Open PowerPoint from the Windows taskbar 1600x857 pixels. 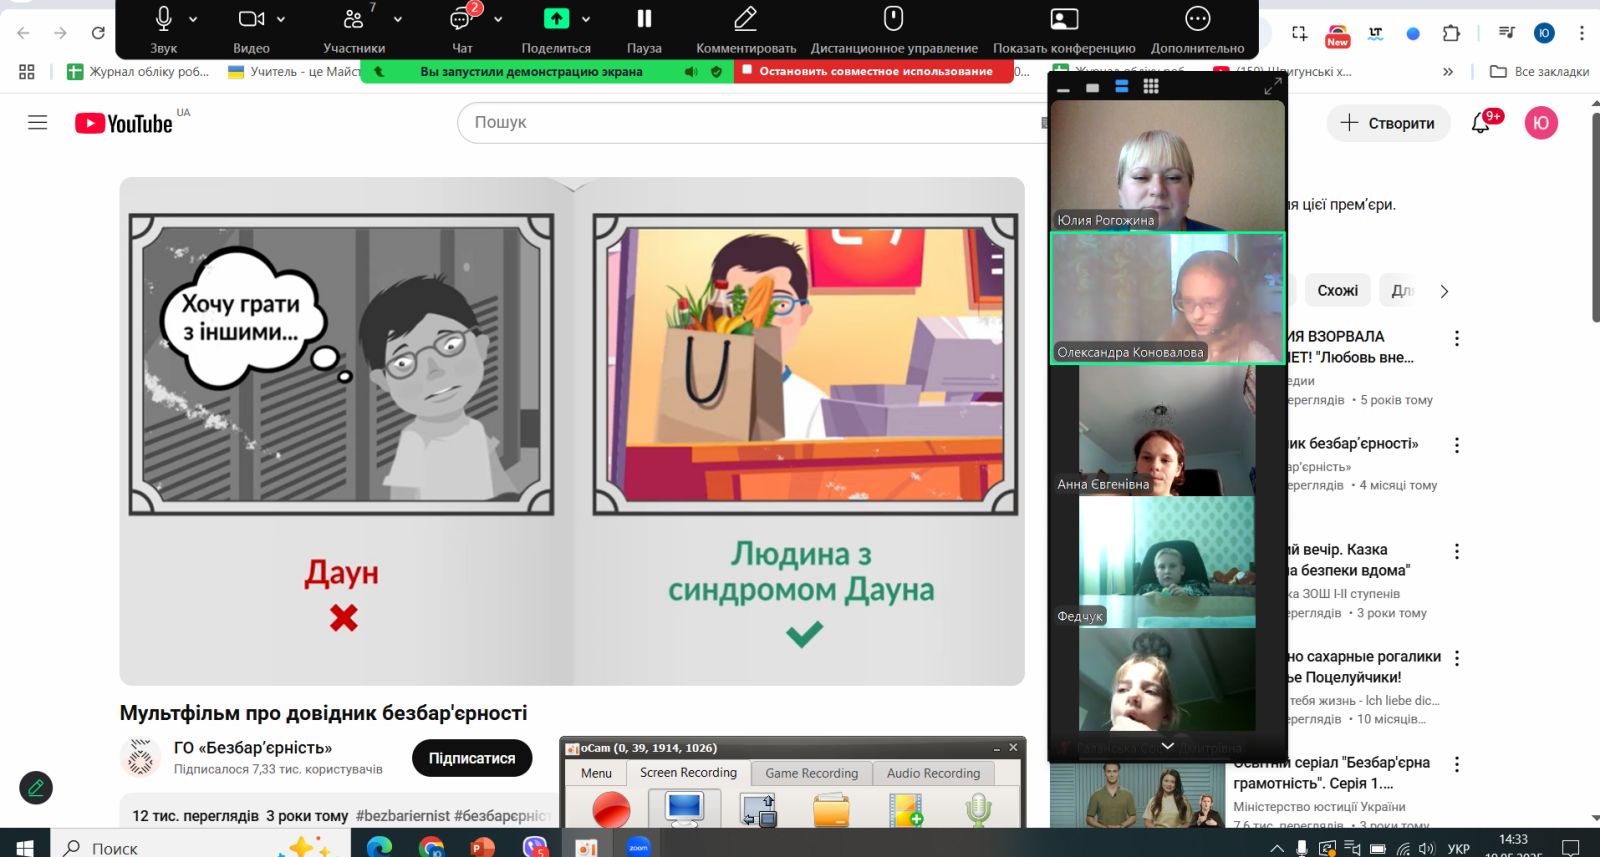point(483,847)
